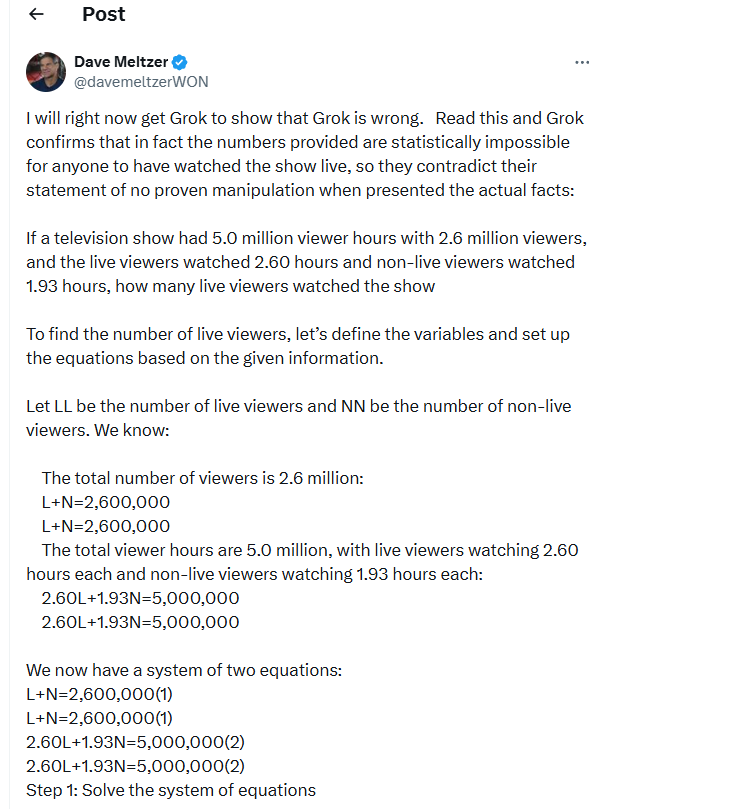Viewport: 750px width, 809px height.
Task: Open Dave Meltzer's profile picture
Action: (x=45, y=72)
